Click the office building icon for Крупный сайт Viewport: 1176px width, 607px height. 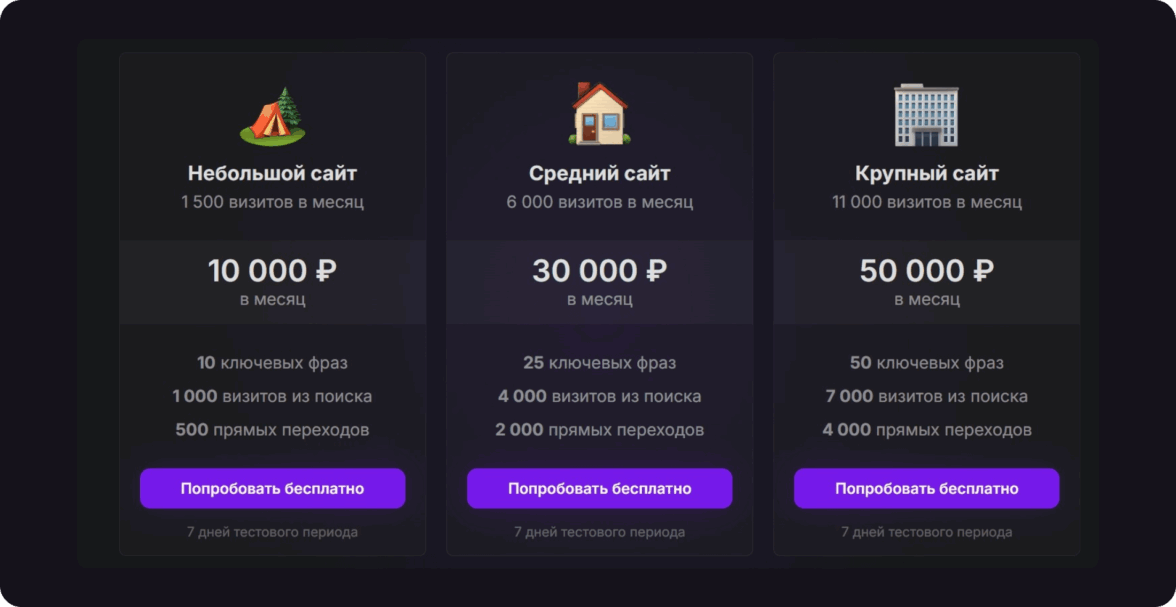(x=926, y=114)
